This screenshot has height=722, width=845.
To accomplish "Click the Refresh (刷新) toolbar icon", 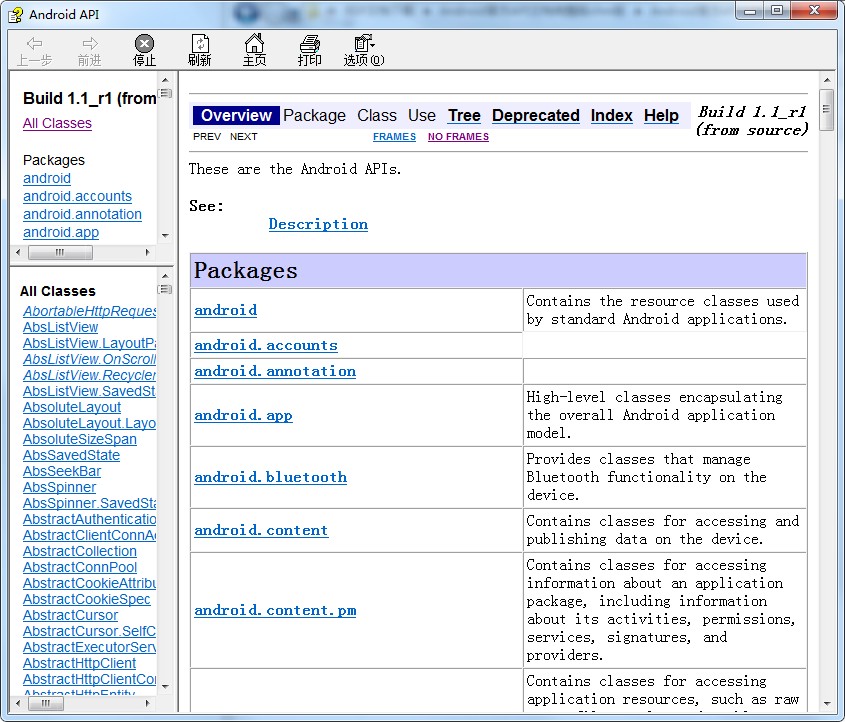I will 200,44.
